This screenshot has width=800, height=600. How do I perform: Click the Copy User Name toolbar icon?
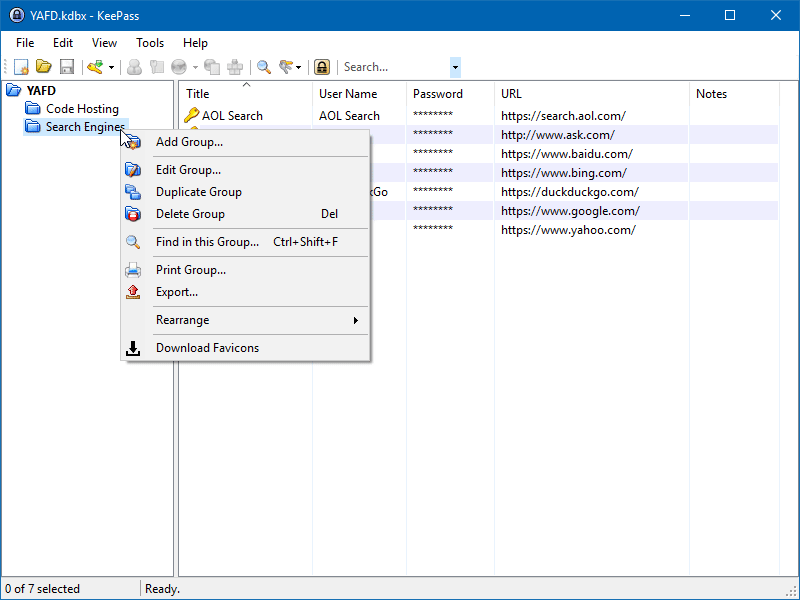[134, 67]
